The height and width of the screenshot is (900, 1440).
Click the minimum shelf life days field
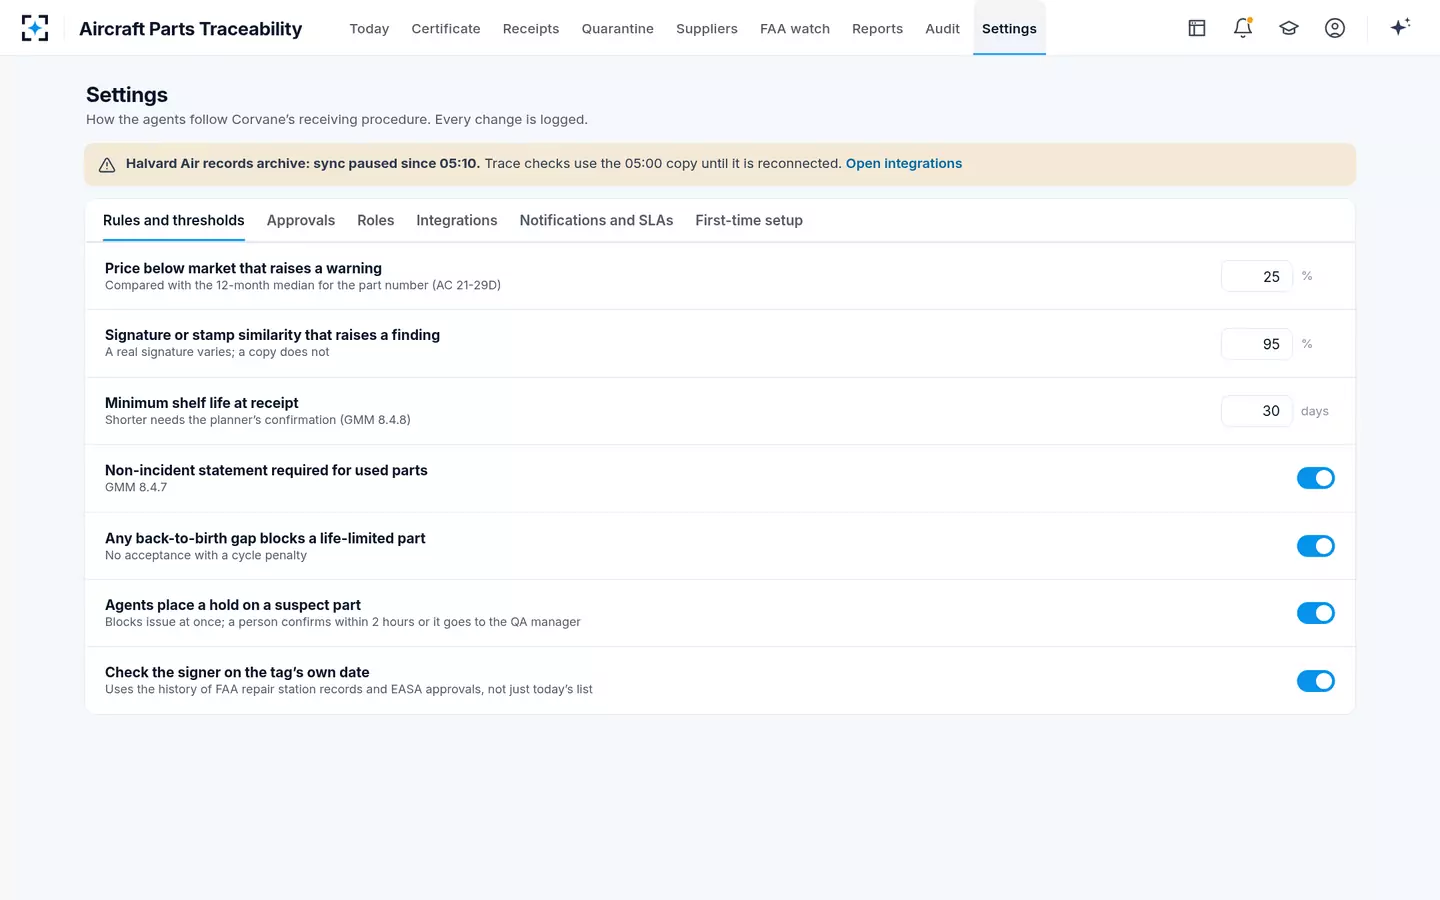1257,411
